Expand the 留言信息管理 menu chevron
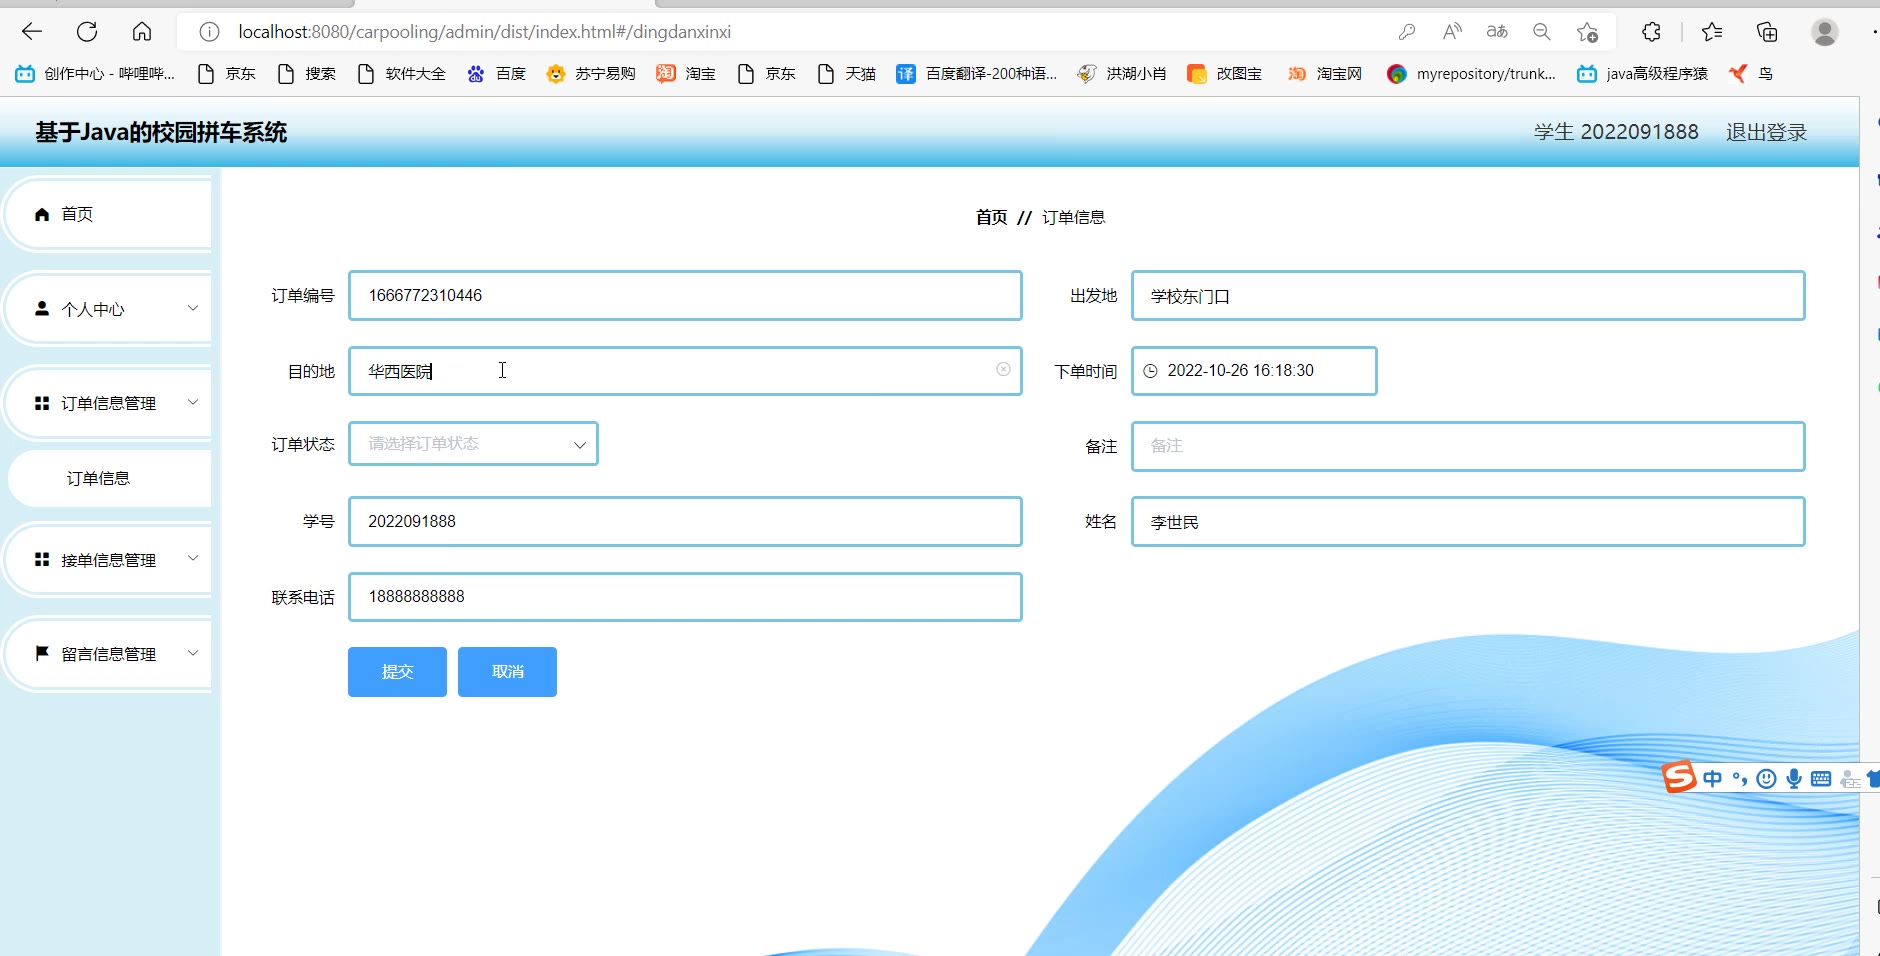1880x956 pixels. coord(193,653)
